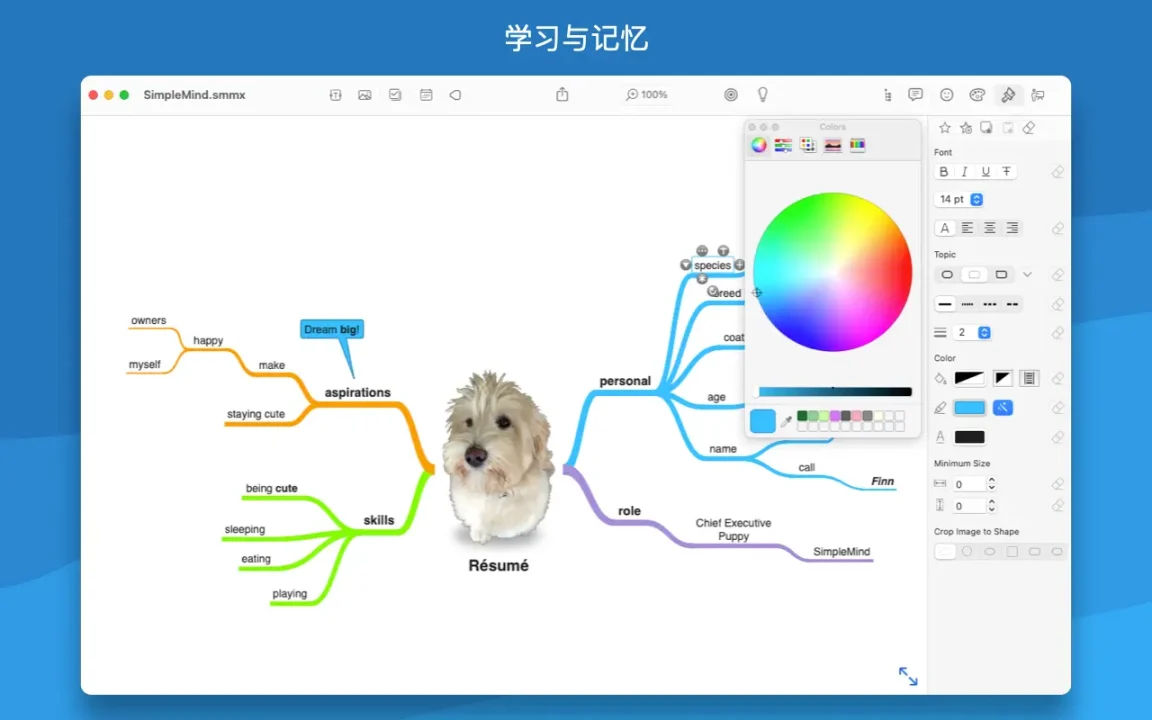Viewport: 1152px width, 720px height.
Task: Pick a hue on the color wheel
Action: coord(832,272)
